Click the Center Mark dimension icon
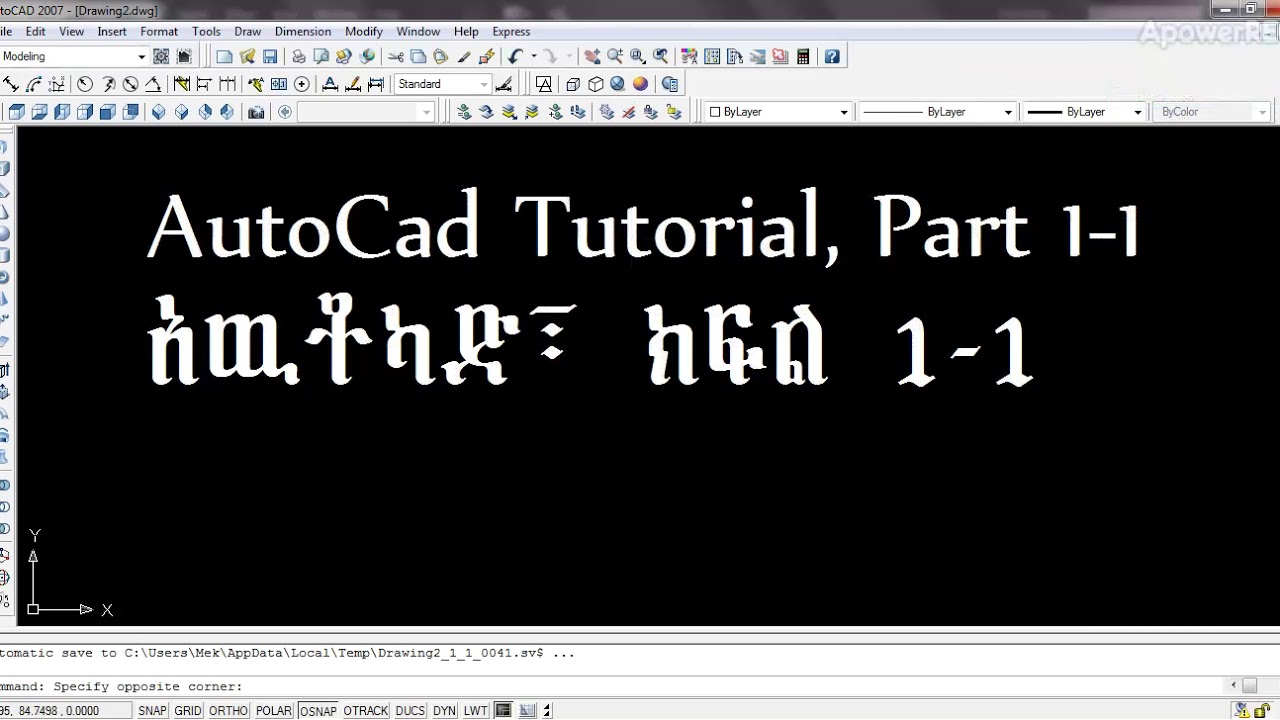This screenshot has height=720, width=1280. point(301,84)
